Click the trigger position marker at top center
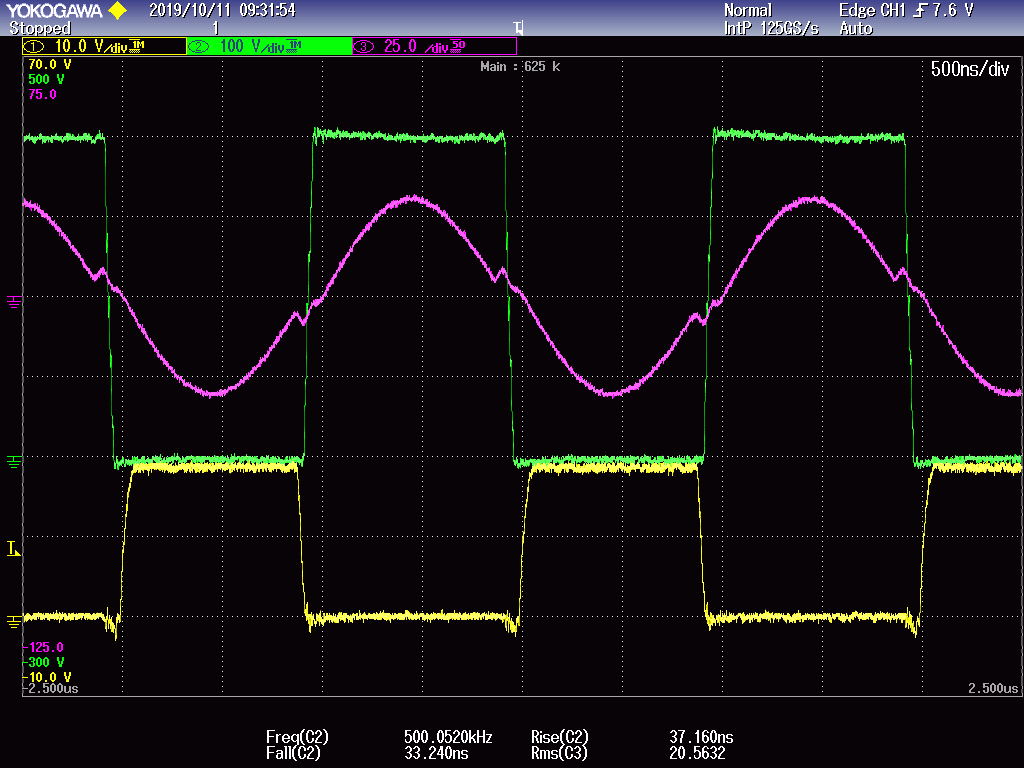Image resolution: width=1024 pixels, height=768 pixels. (517, 28)
